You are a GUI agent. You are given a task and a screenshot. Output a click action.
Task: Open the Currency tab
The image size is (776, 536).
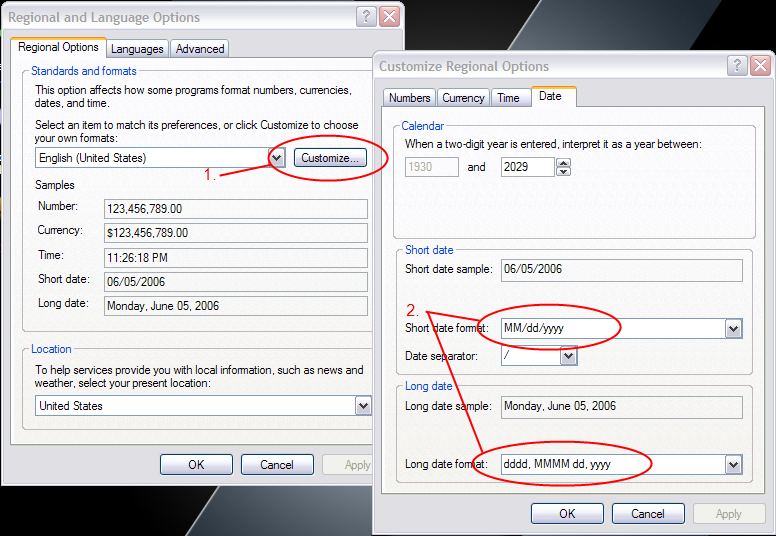click(x=463, y=98)
